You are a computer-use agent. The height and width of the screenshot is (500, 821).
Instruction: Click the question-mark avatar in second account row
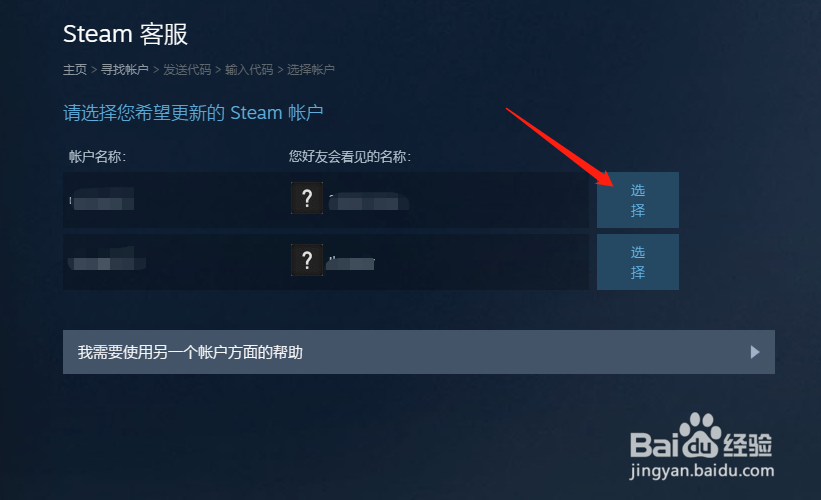pyautogui.click(x=307, y=260)
